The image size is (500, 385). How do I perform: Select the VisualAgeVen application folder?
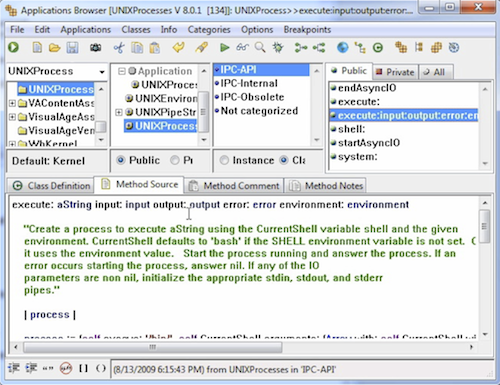pos(57,130)
